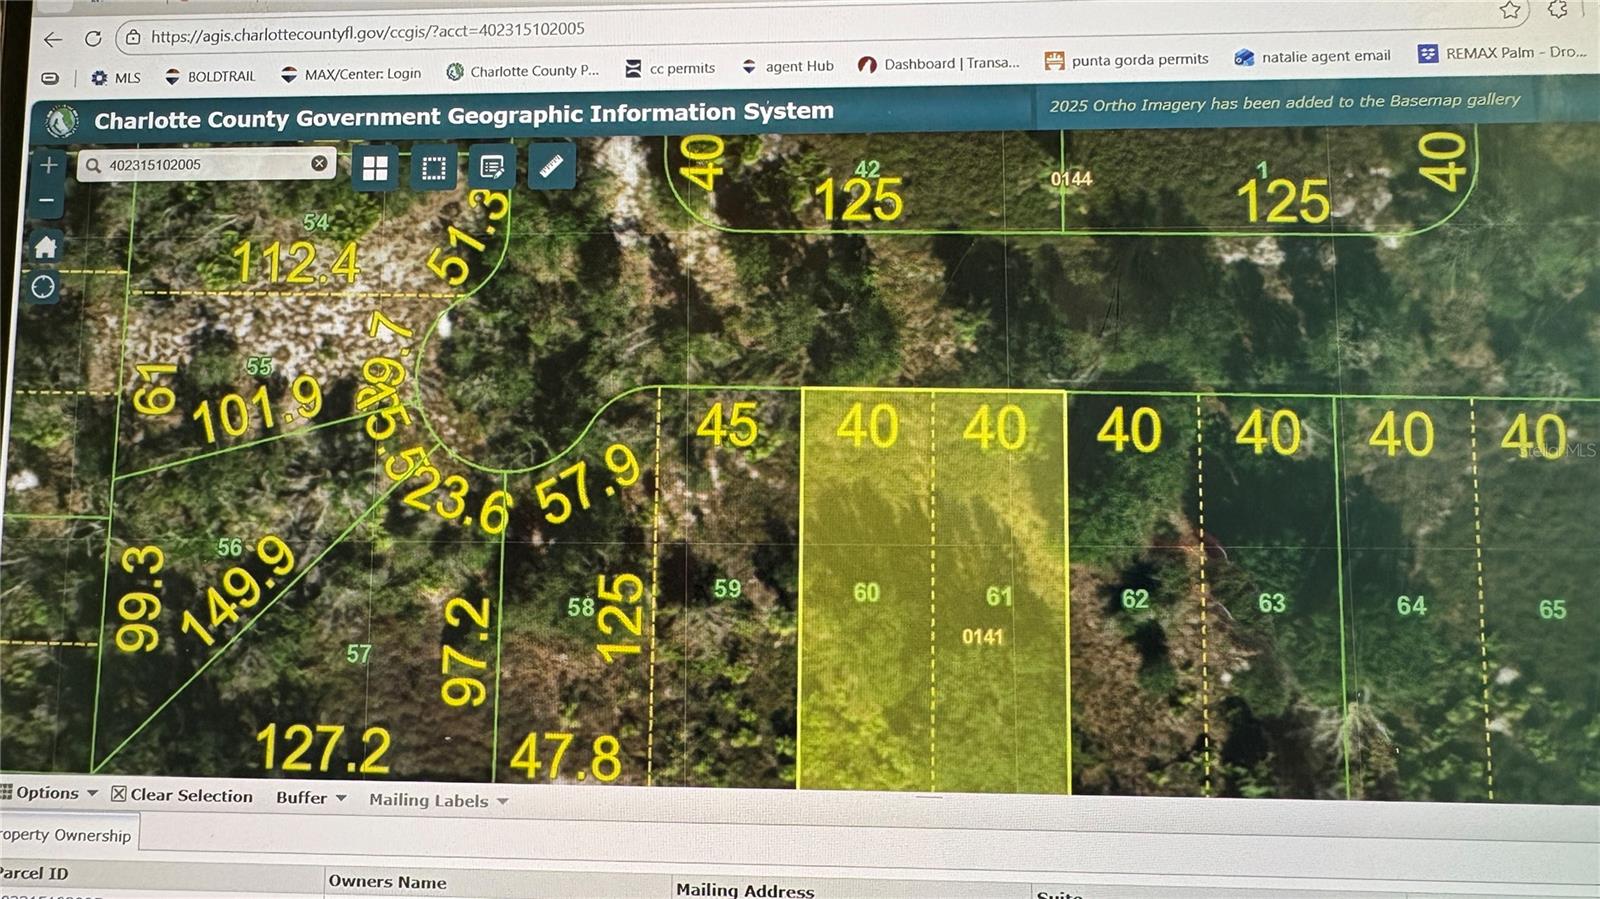Click the browser back arrow
Viewport: 1600px width, 899px height.
coord(52,39)
